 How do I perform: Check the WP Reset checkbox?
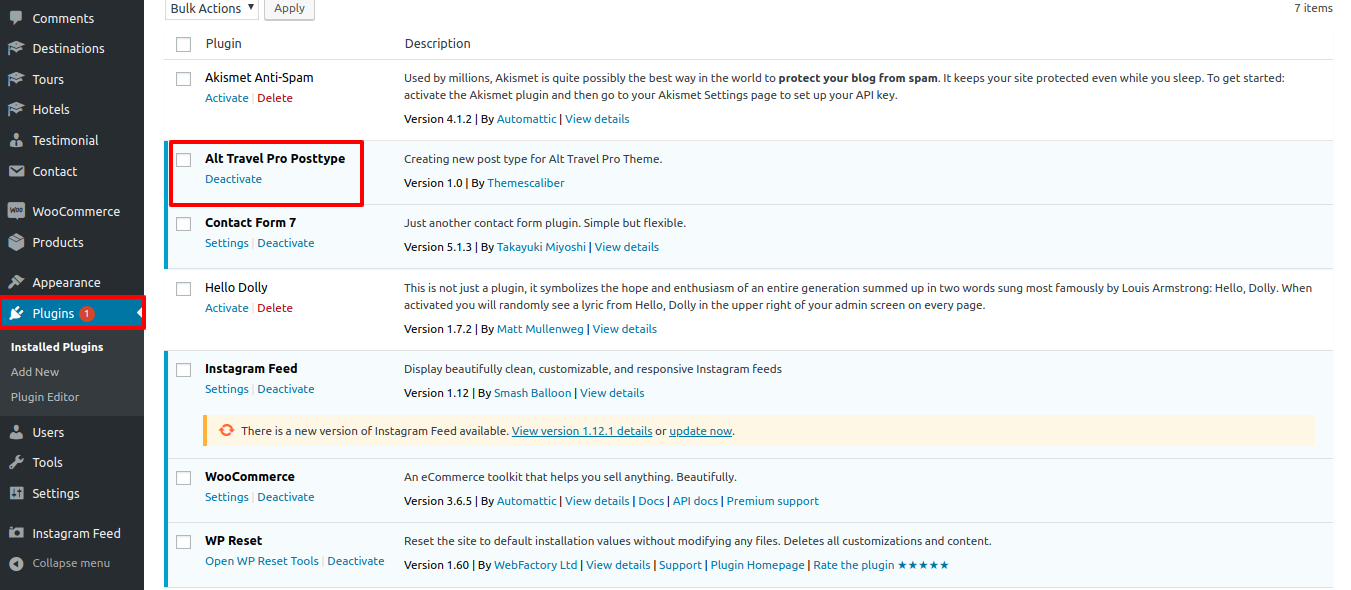pos(183,541)
